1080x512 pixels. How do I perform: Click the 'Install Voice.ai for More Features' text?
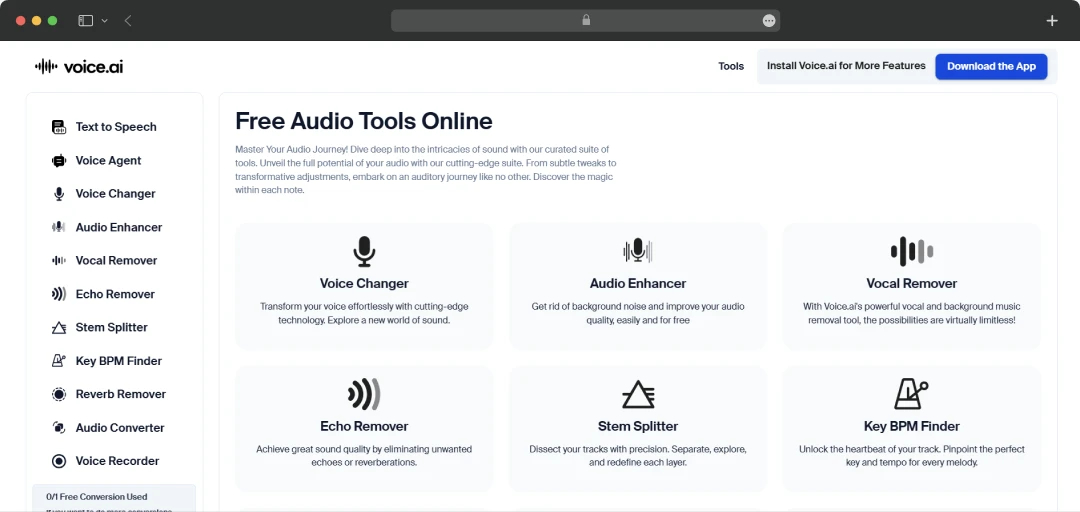[846, 66]
